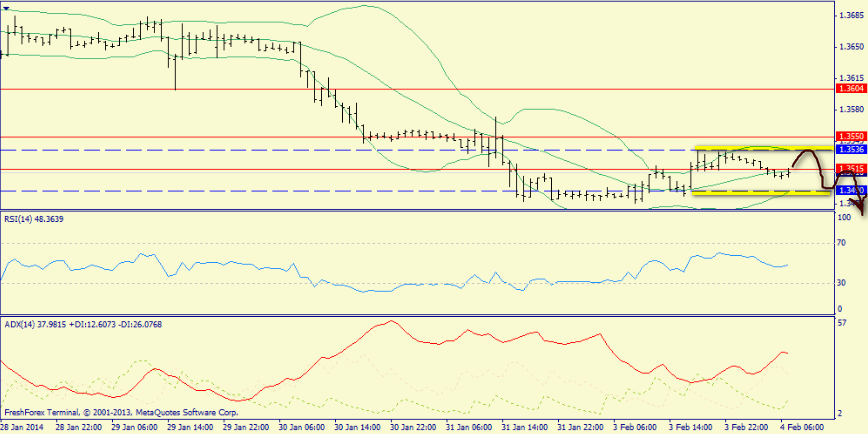Click the small blue triangle at chart top-left

click(6, 9)
